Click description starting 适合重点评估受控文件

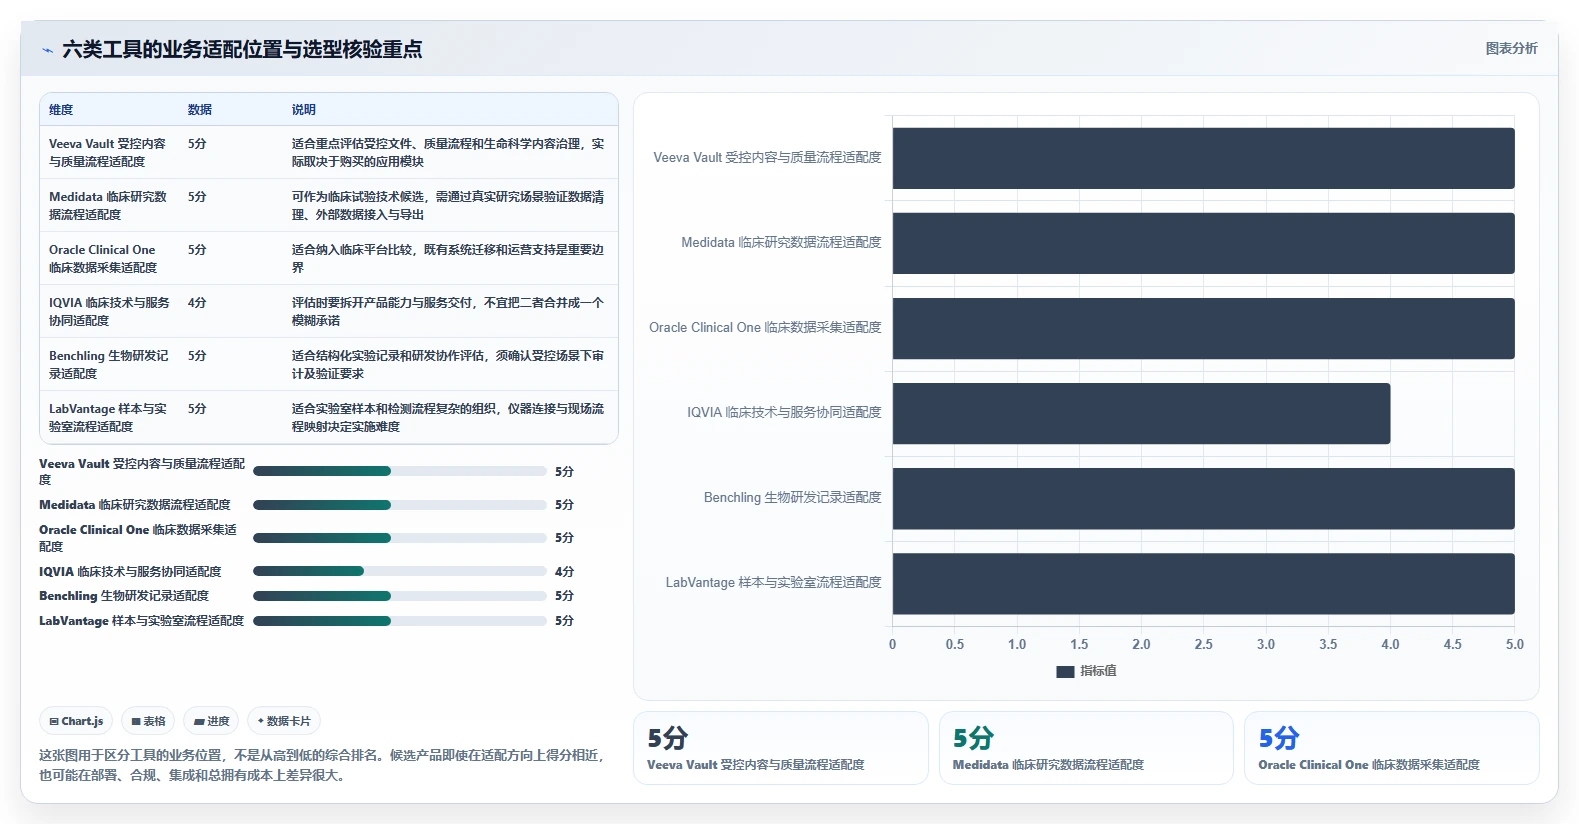click(448, 152)
